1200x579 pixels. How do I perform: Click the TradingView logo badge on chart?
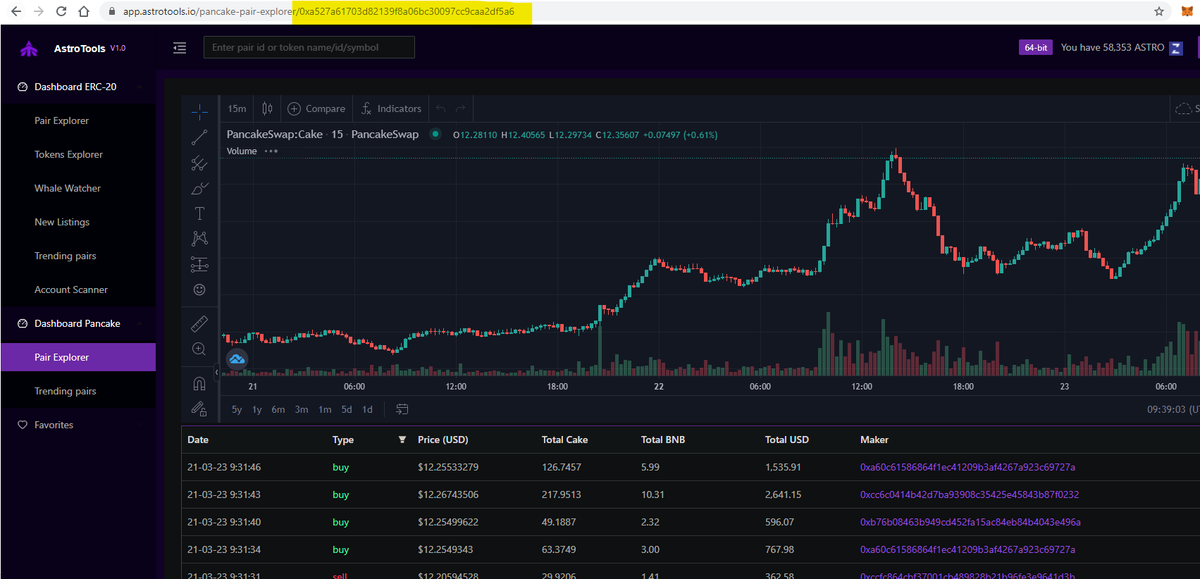pyautogui.click(x=237, y=359)
